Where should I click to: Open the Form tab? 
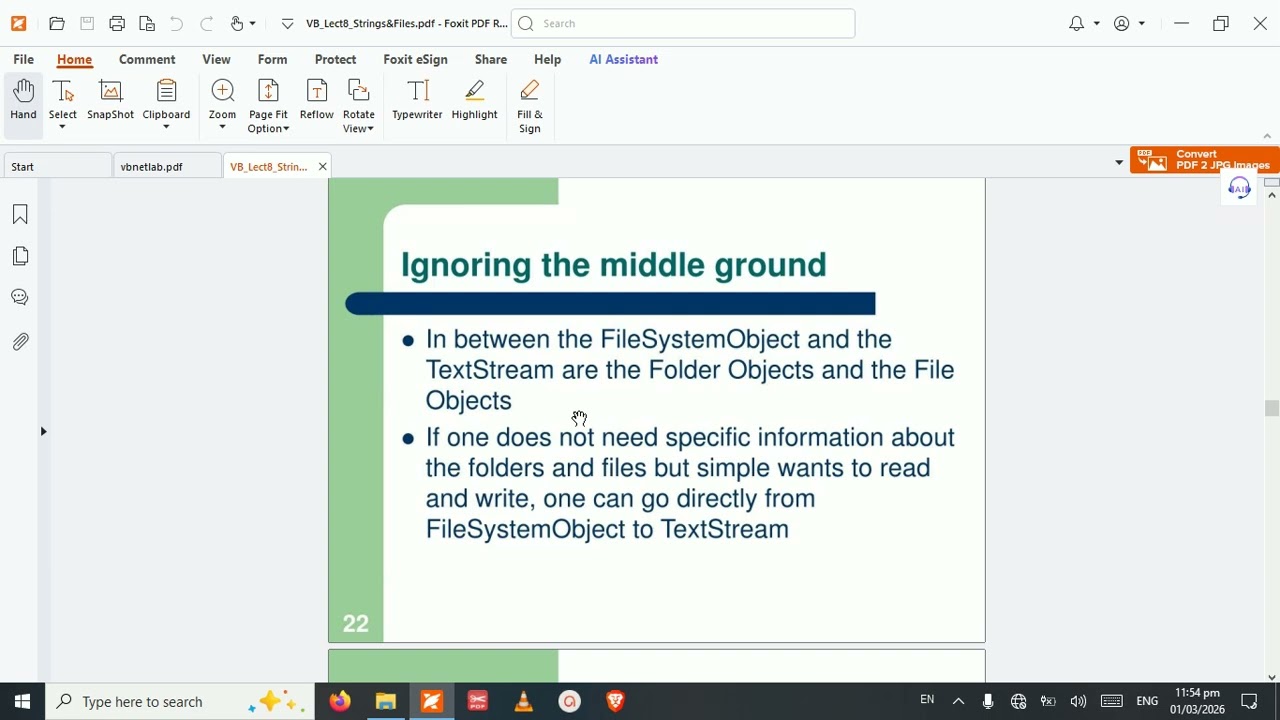(272, 59)
